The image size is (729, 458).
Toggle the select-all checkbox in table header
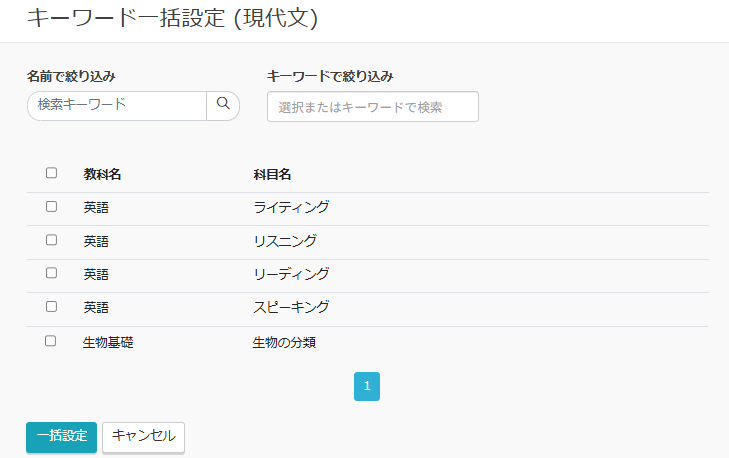(51, 173)
